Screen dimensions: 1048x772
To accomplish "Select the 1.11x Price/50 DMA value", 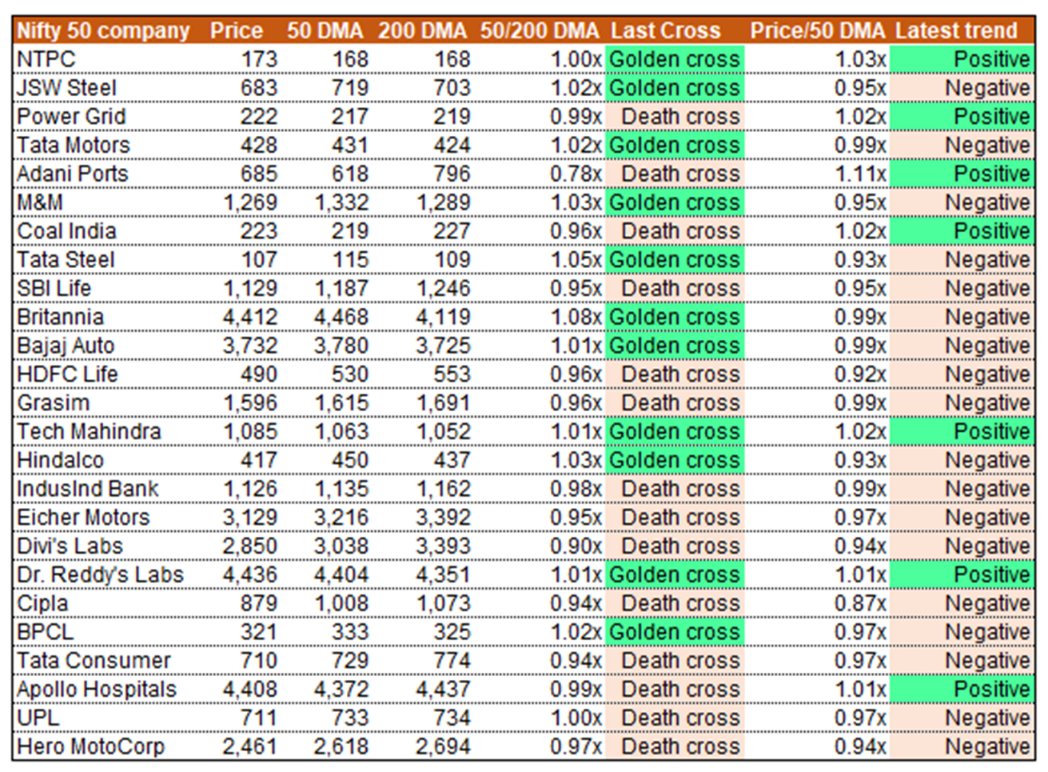I will pyautogui.click(x=860, y=174).
